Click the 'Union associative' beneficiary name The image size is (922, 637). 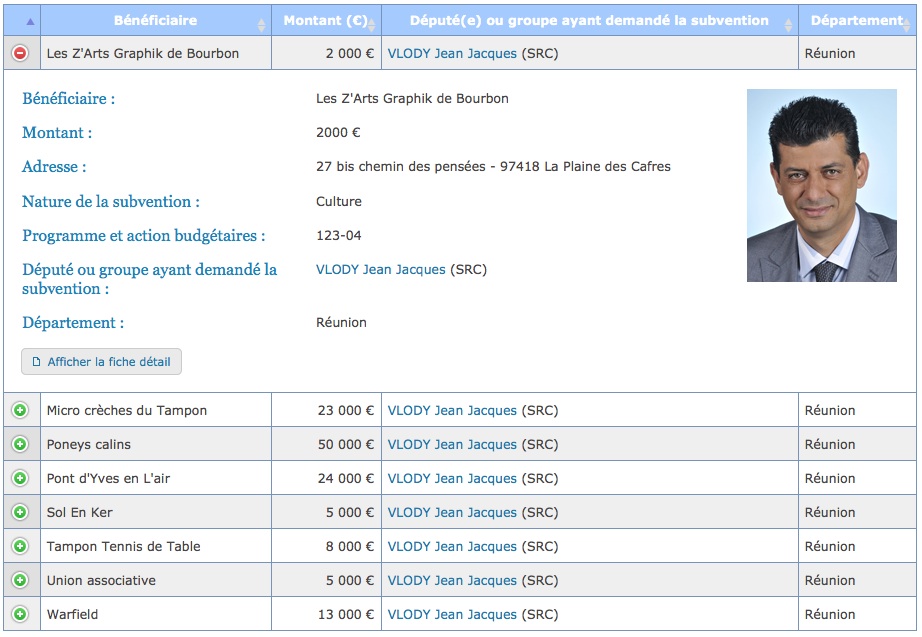101,581
